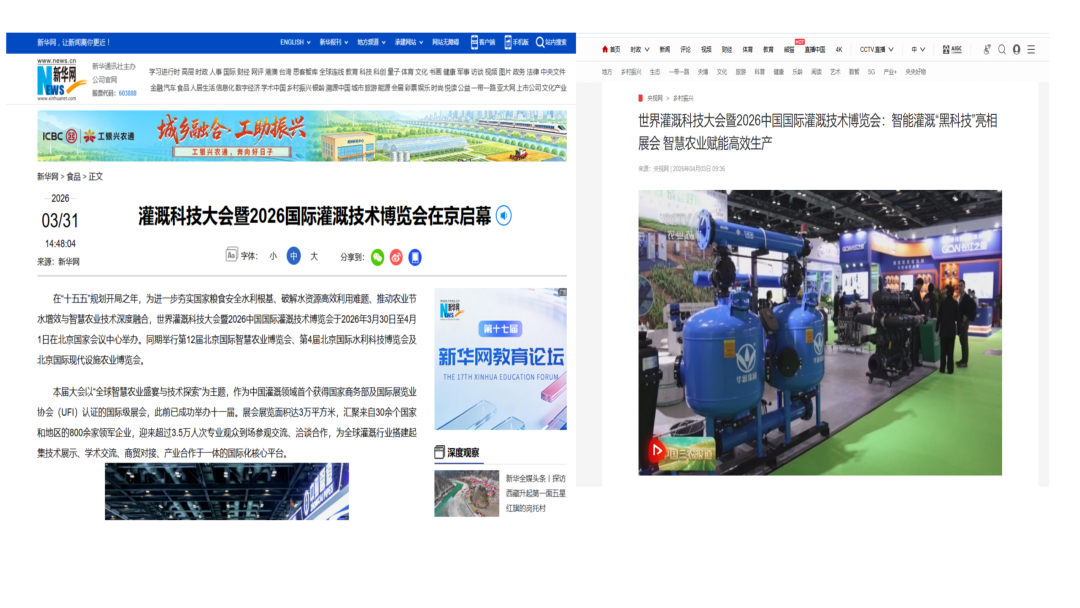The image size is (1080, 608).
Task: Open 一带一路 in CCTV sub-navigation
Action: [678, 72]
